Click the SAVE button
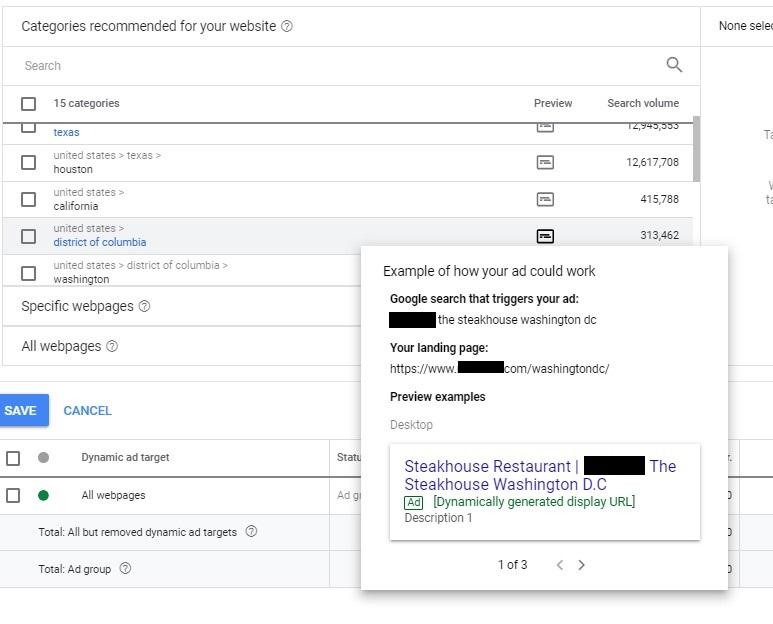 (x=23, y=410)
